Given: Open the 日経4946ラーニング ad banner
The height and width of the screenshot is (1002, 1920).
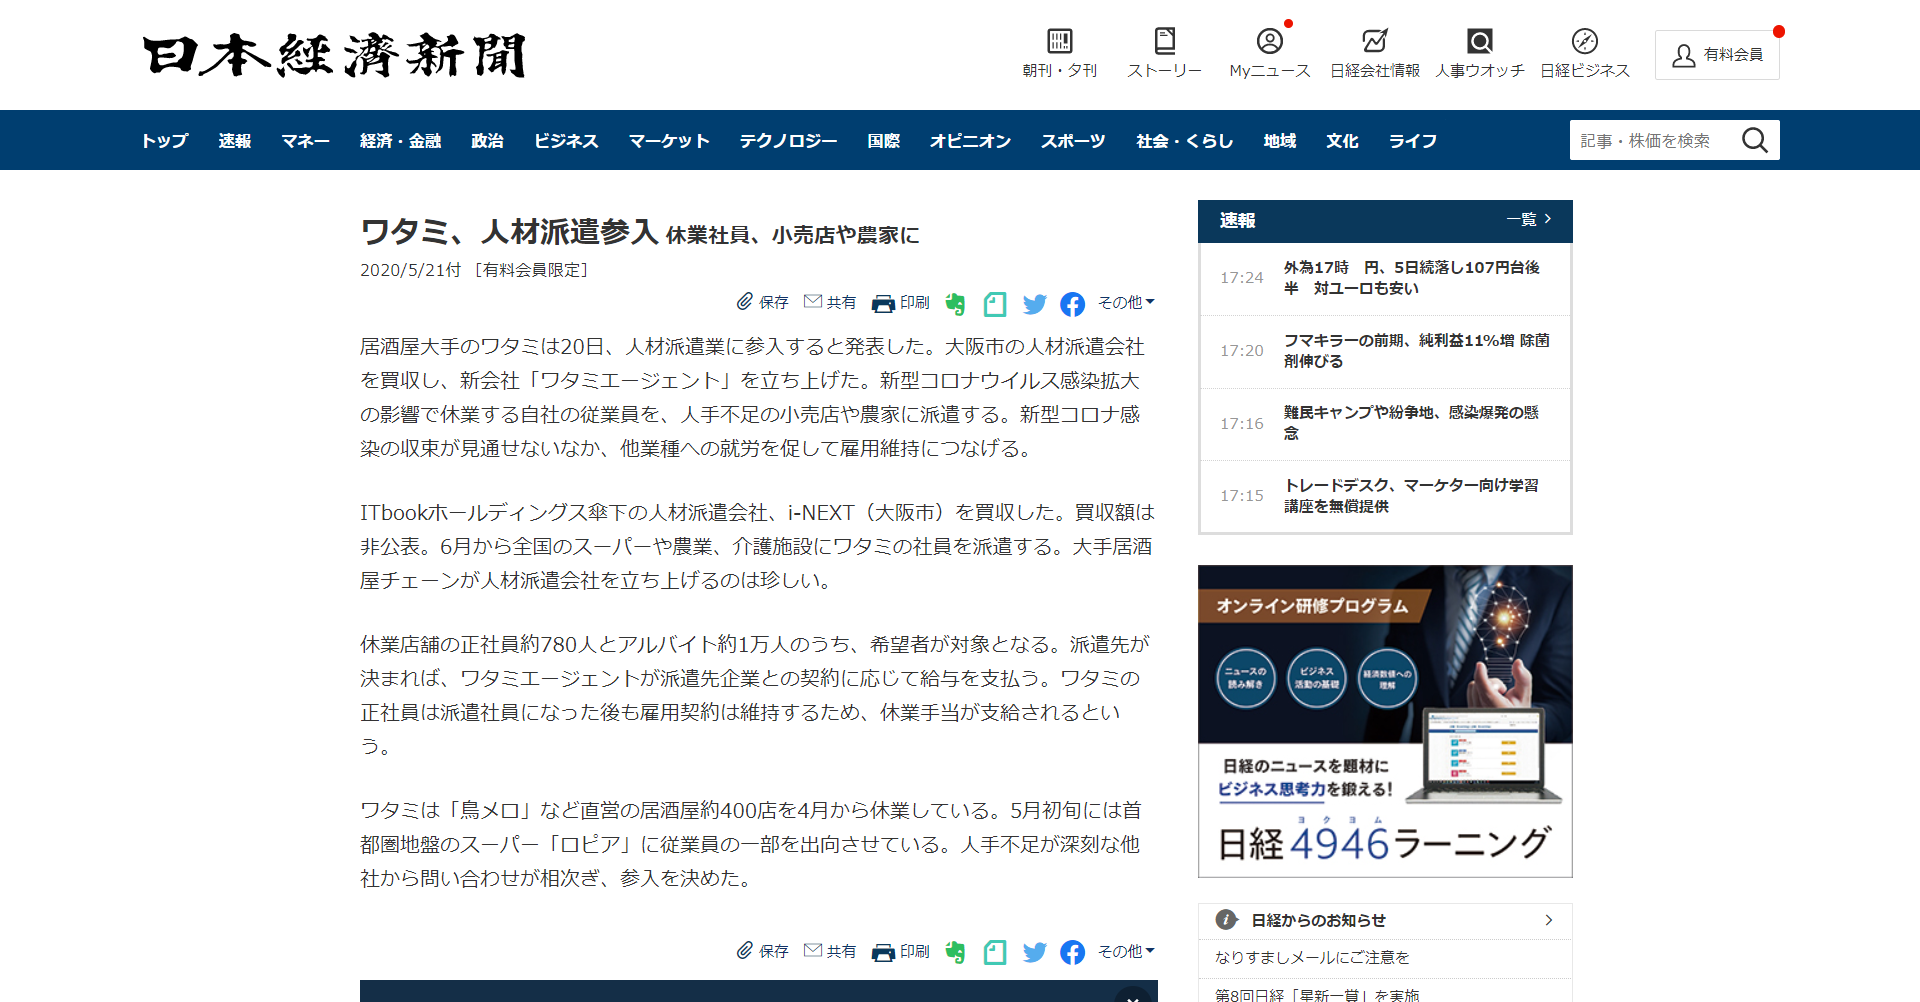Looking at the screenshot, I should 1385,721.
